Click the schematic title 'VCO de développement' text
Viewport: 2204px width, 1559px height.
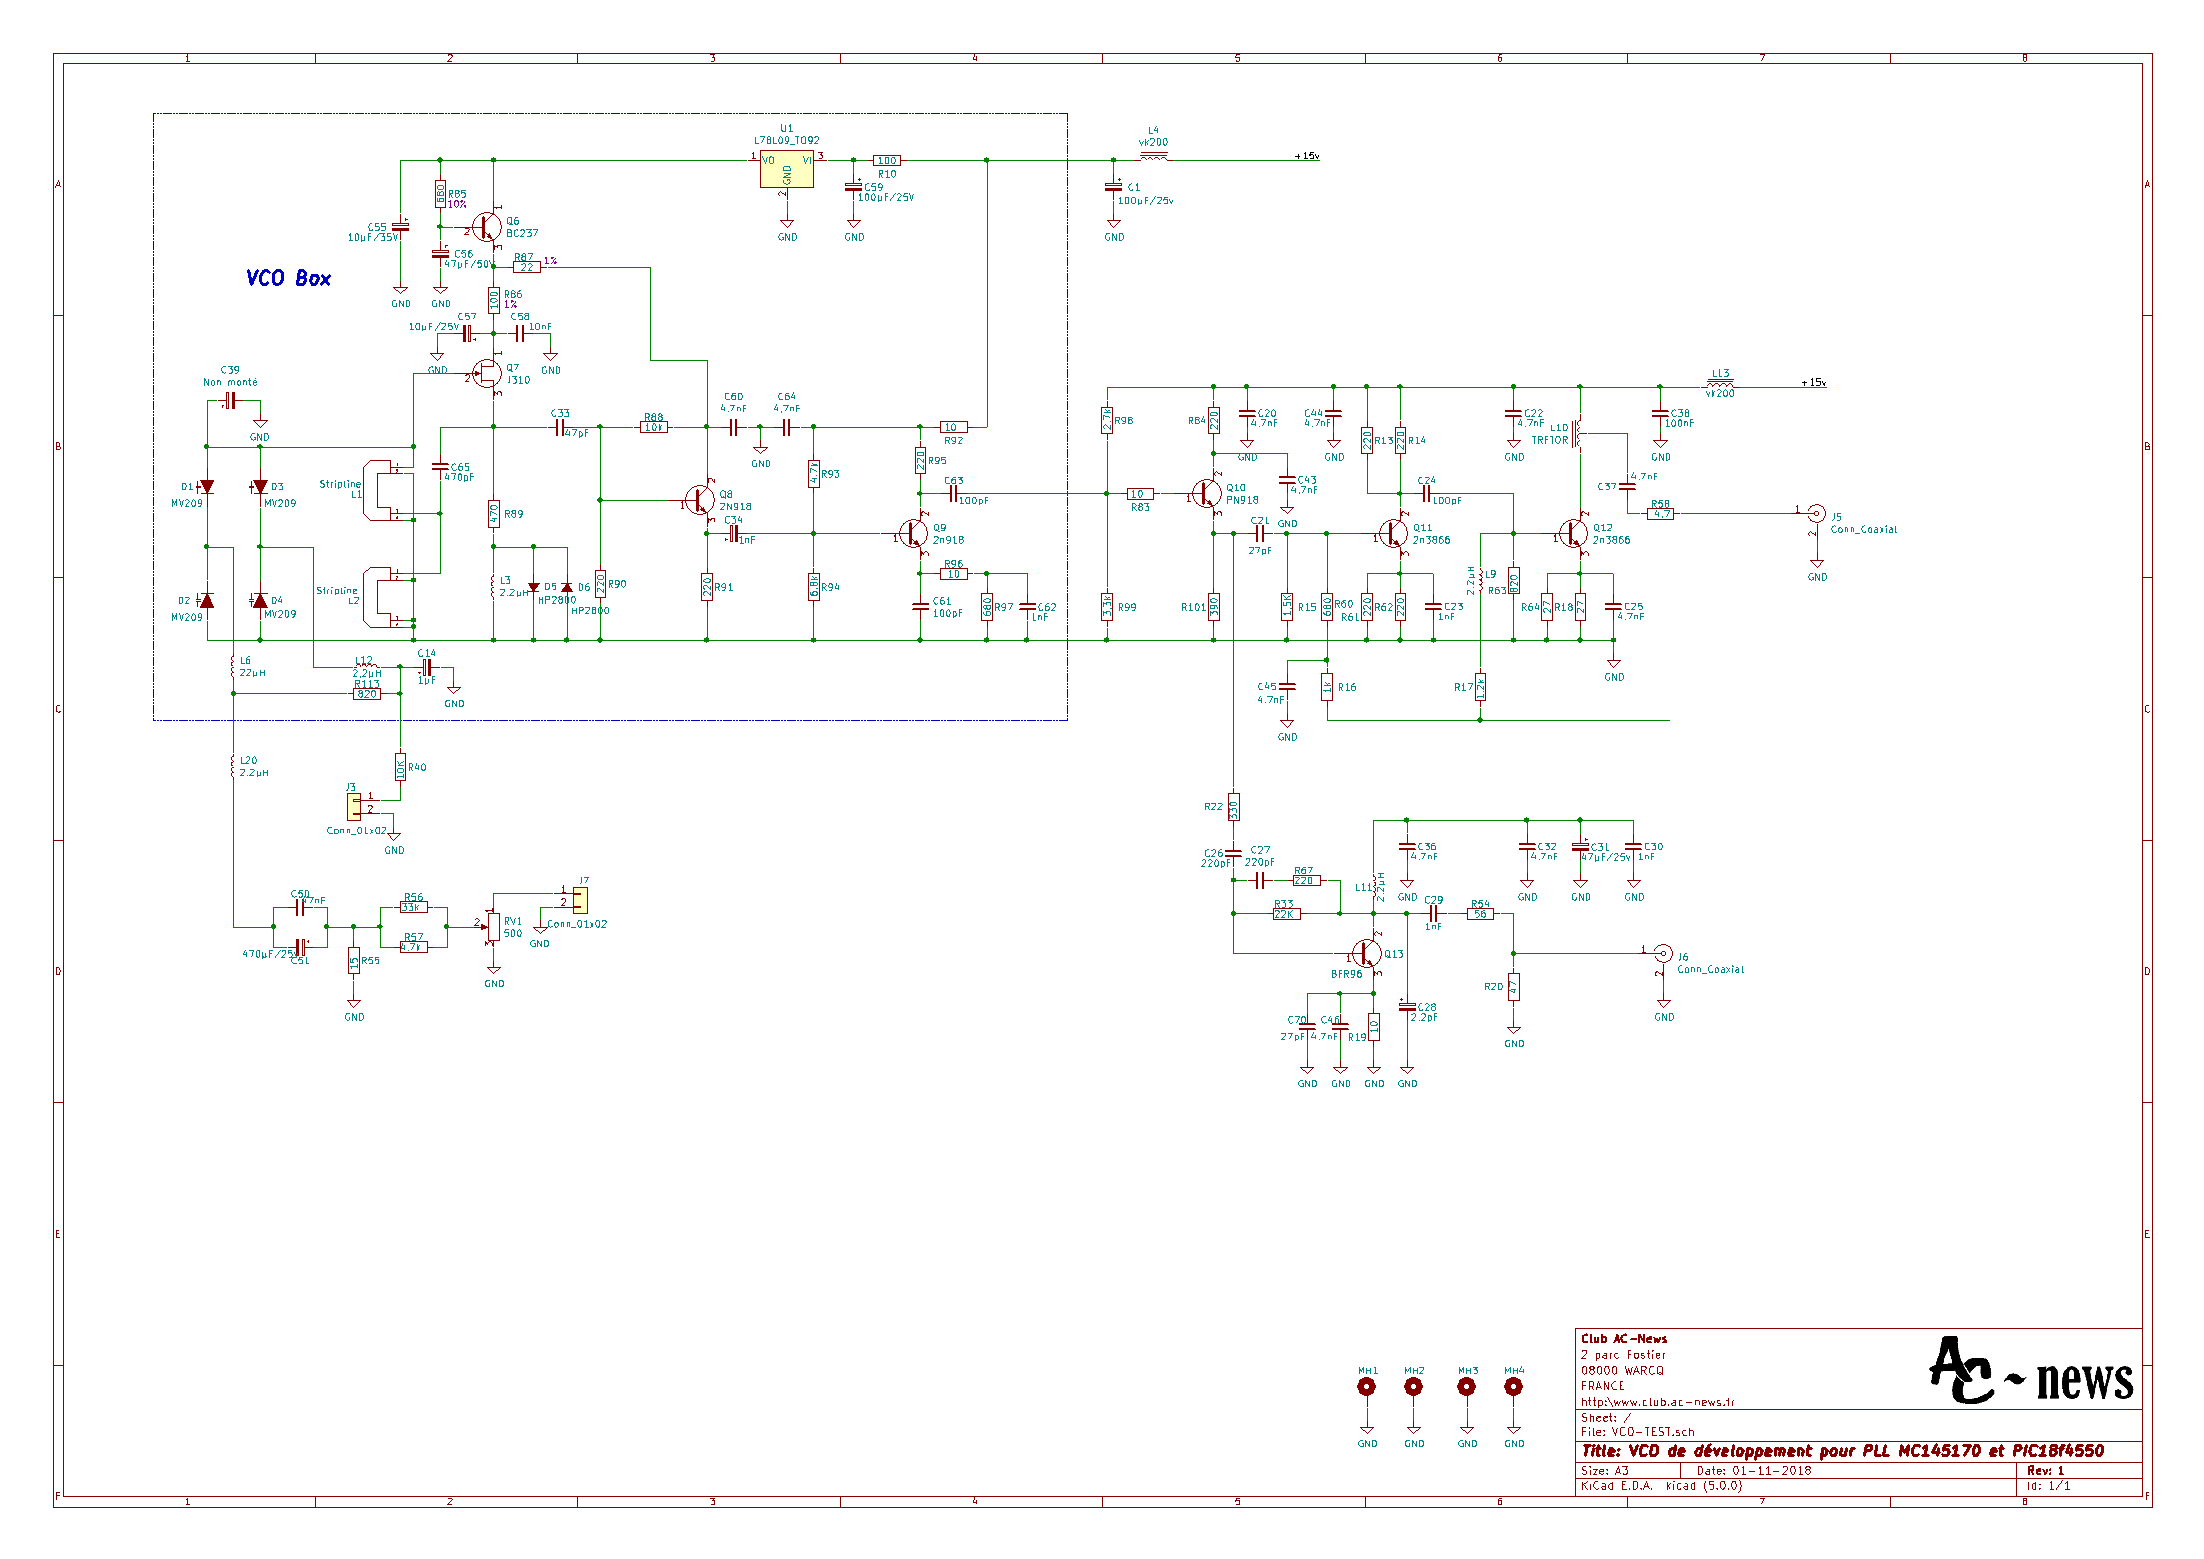click(1843, 1451)
